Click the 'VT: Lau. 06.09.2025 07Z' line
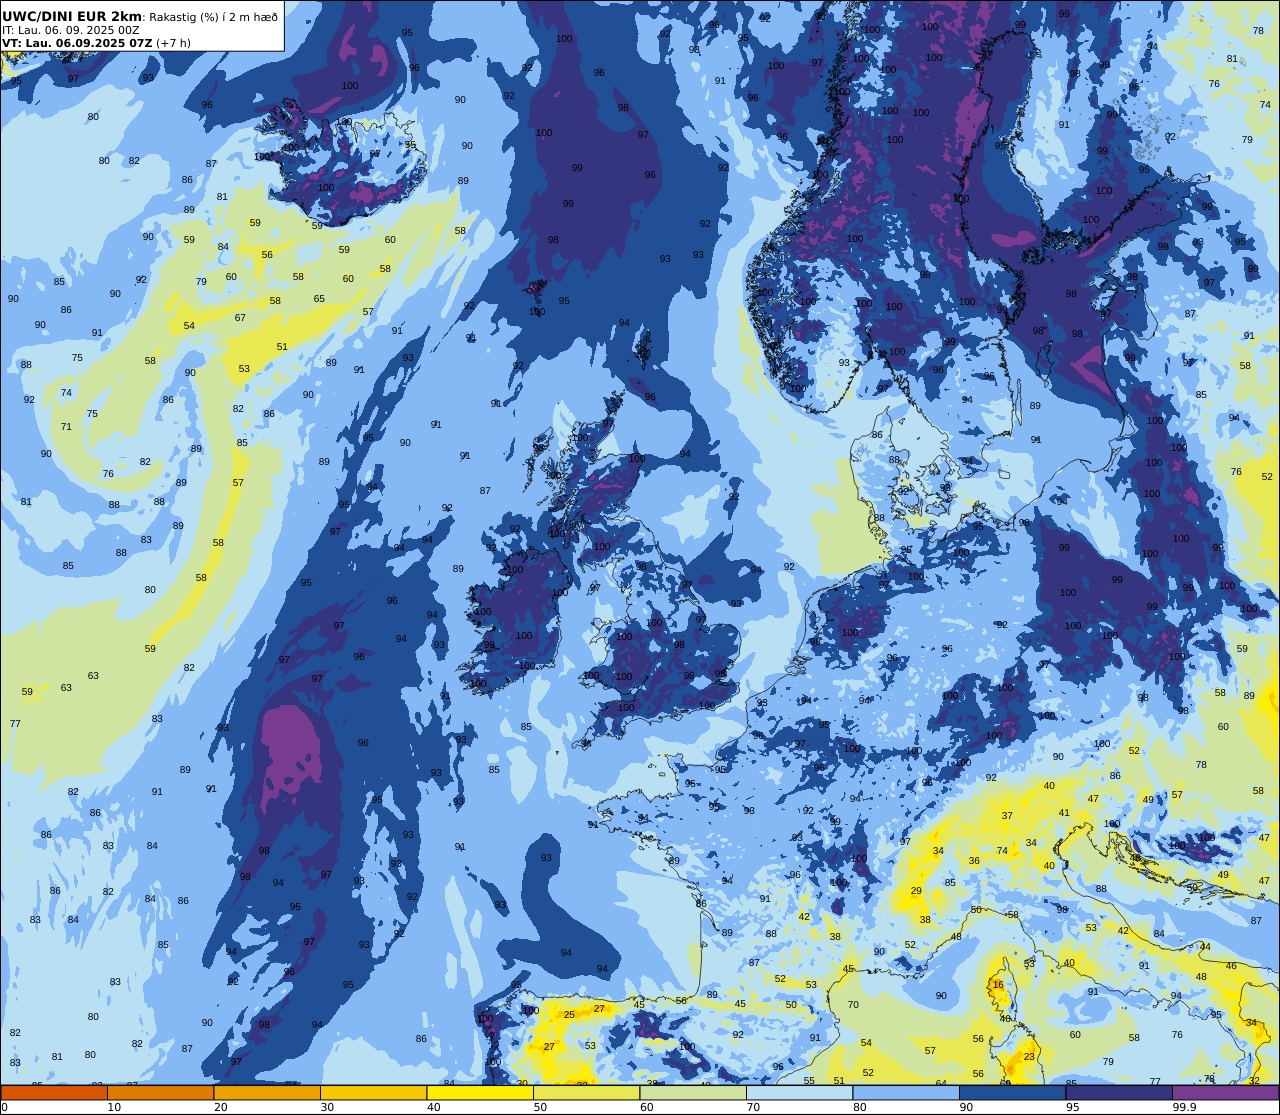Image resolution: width=1280 pixels, height=1115 pixels. point(77,43)
